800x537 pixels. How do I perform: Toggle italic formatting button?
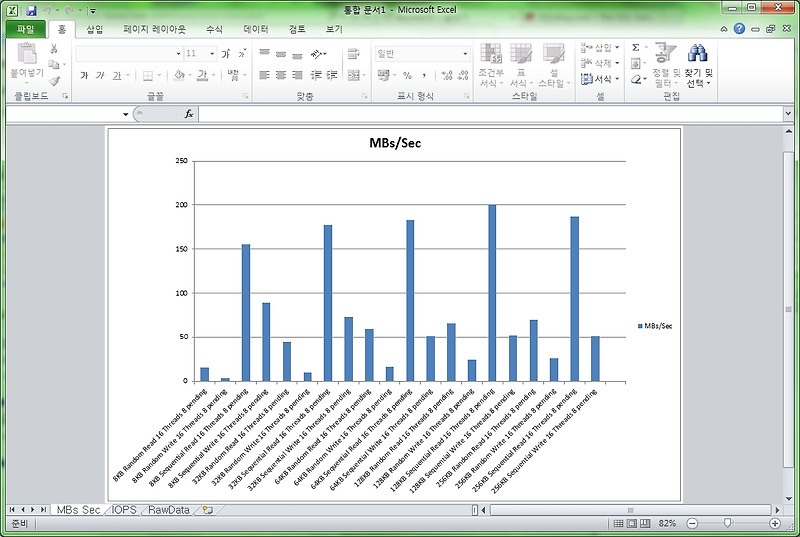point(100,75)
